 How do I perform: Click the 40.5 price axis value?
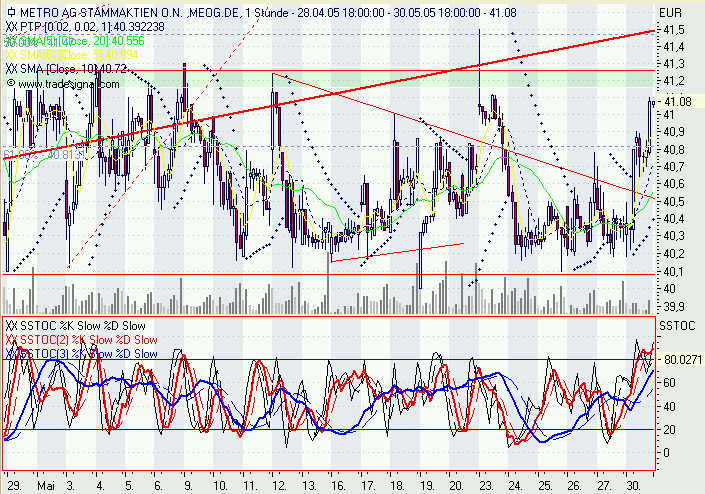(x=674, y=201)
